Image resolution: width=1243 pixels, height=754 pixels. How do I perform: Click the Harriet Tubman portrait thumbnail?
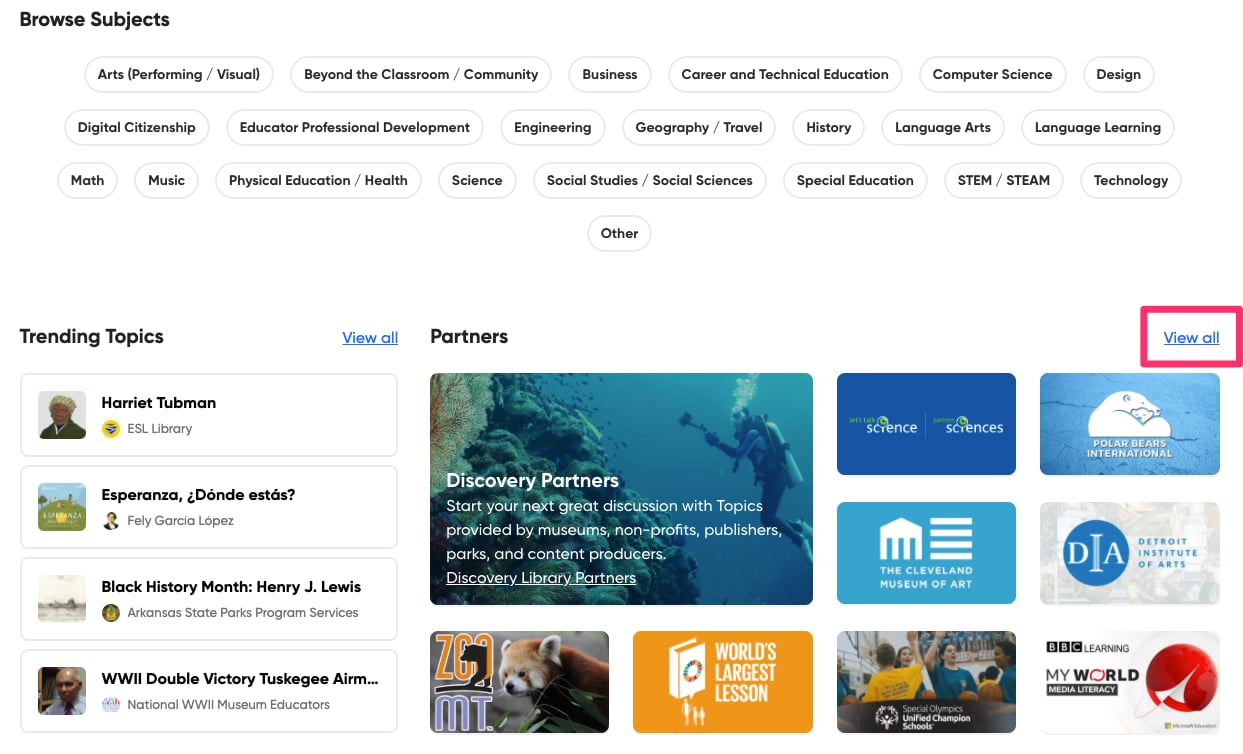62,415
